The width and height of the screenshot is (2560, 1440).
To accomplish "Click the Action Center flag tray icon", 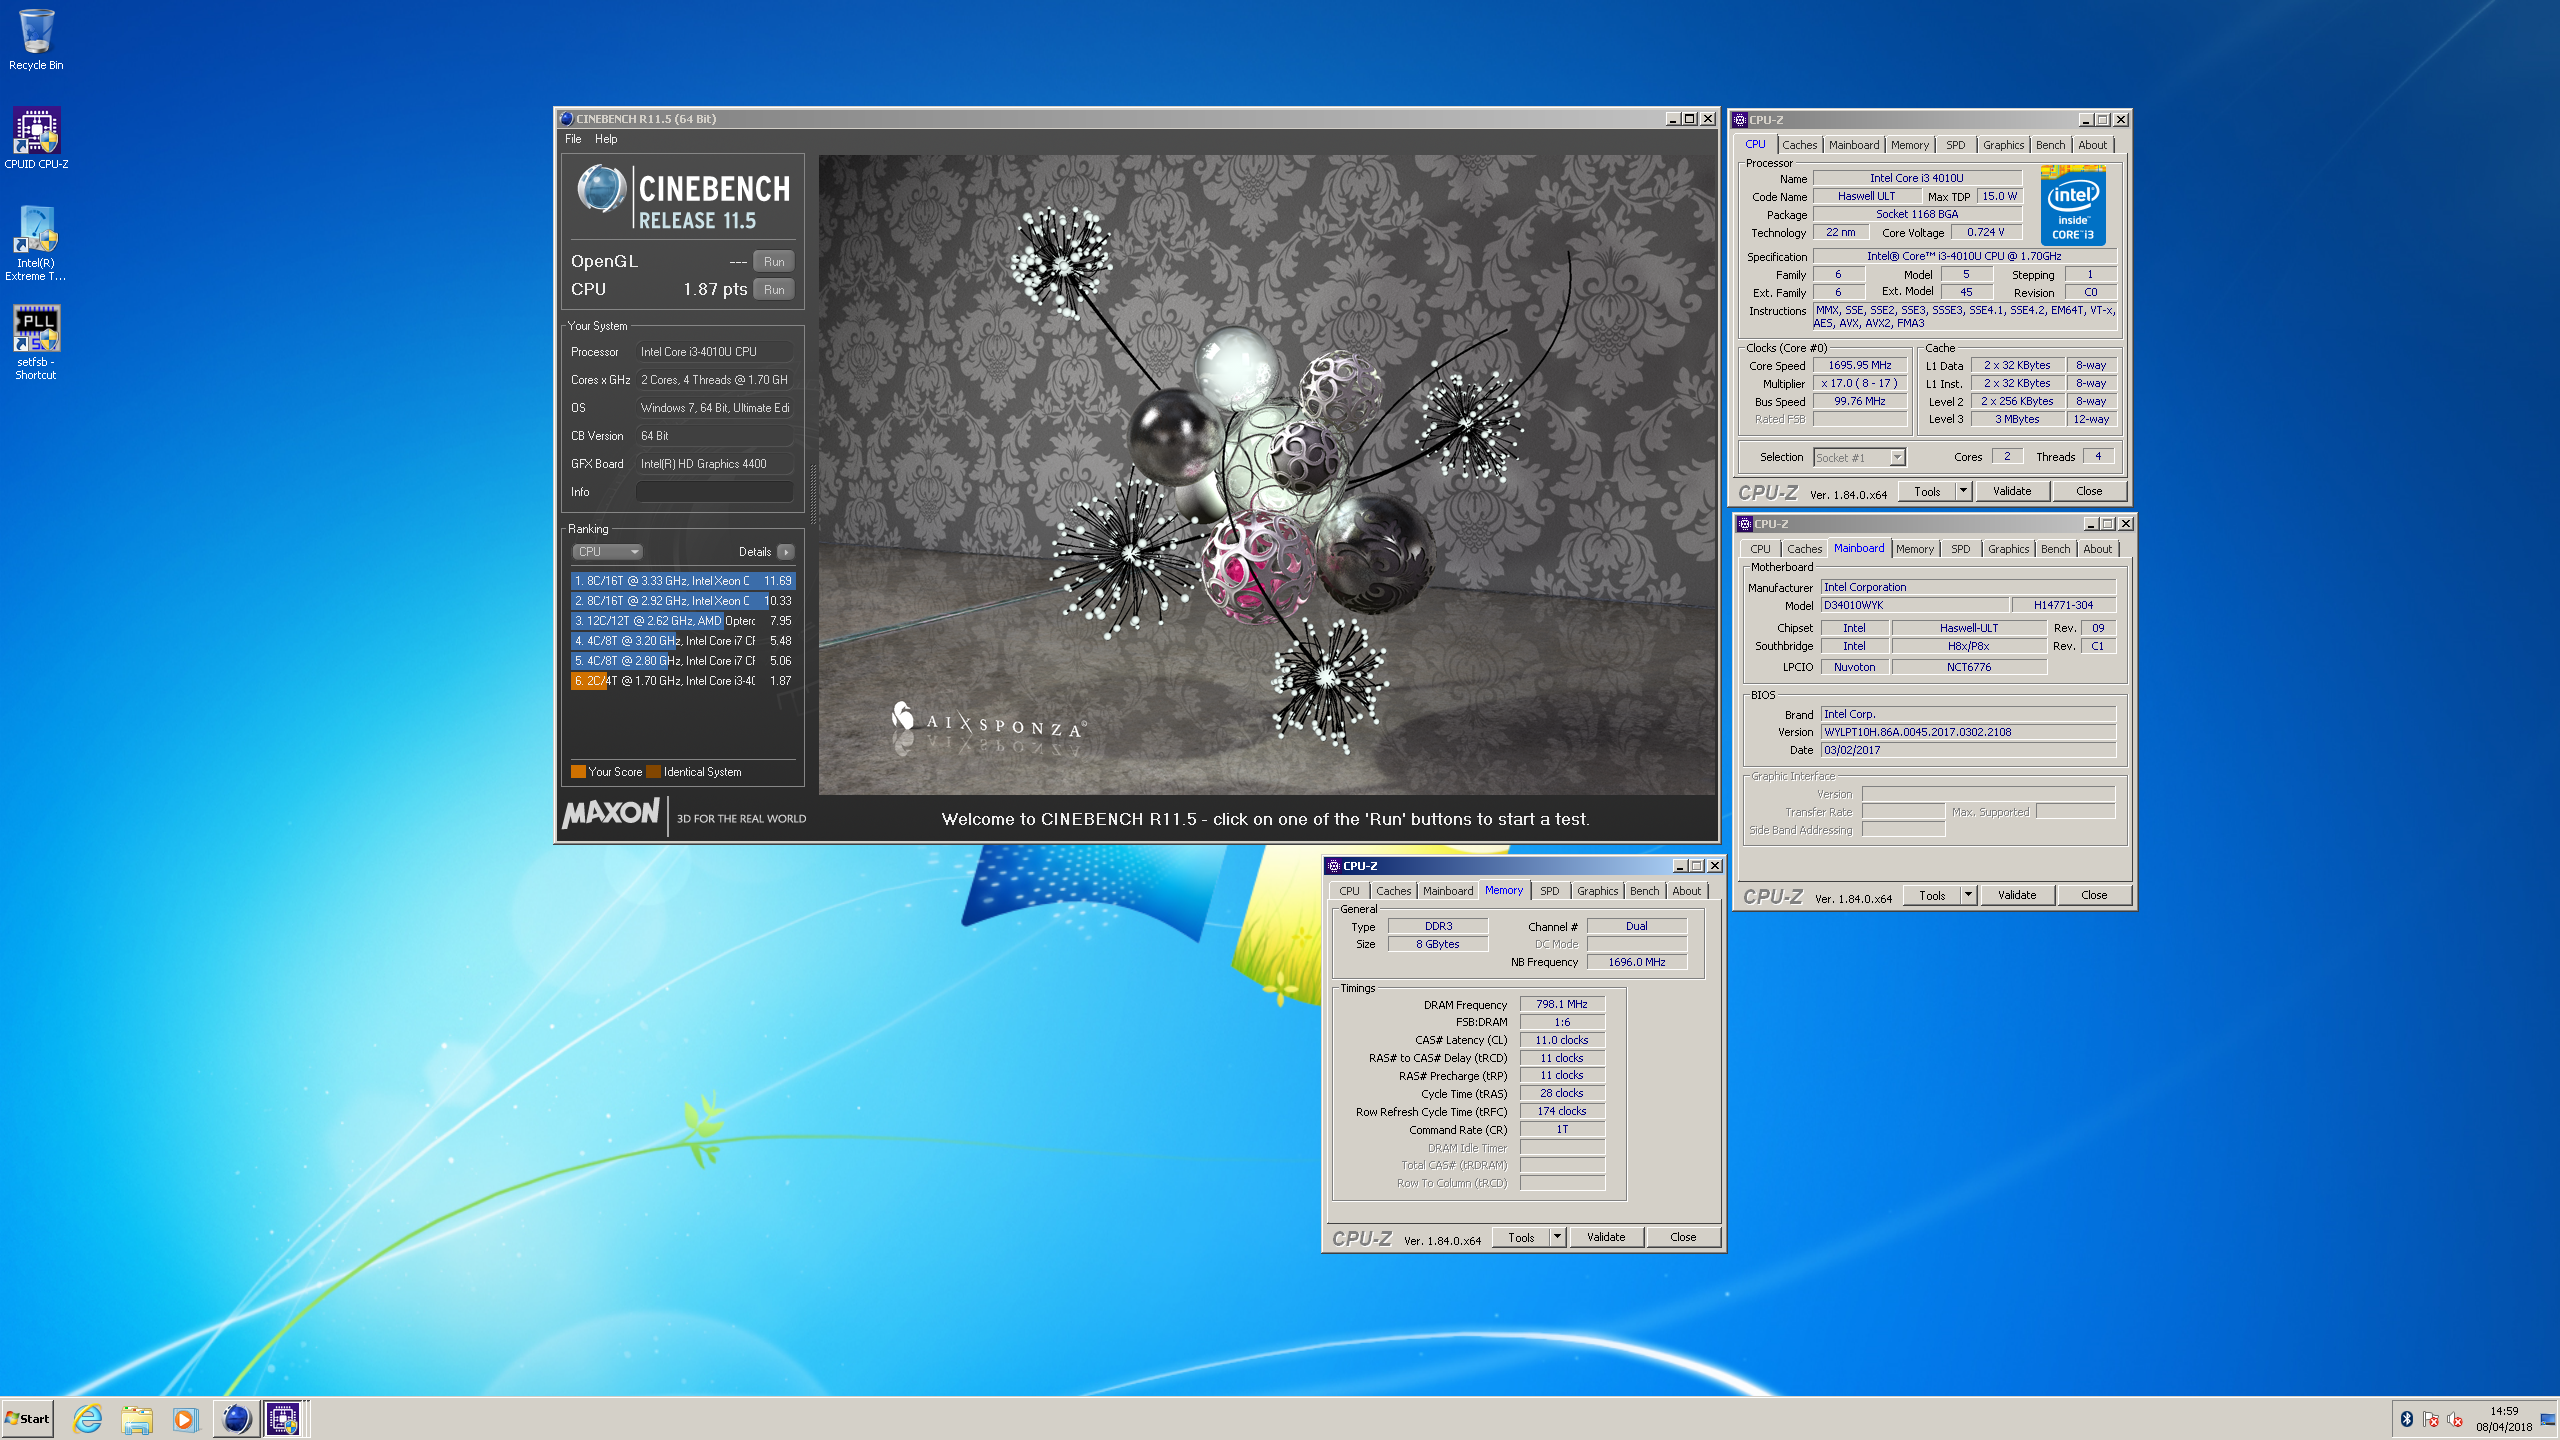I will pyautogui.click(x=2431, y=1419).
